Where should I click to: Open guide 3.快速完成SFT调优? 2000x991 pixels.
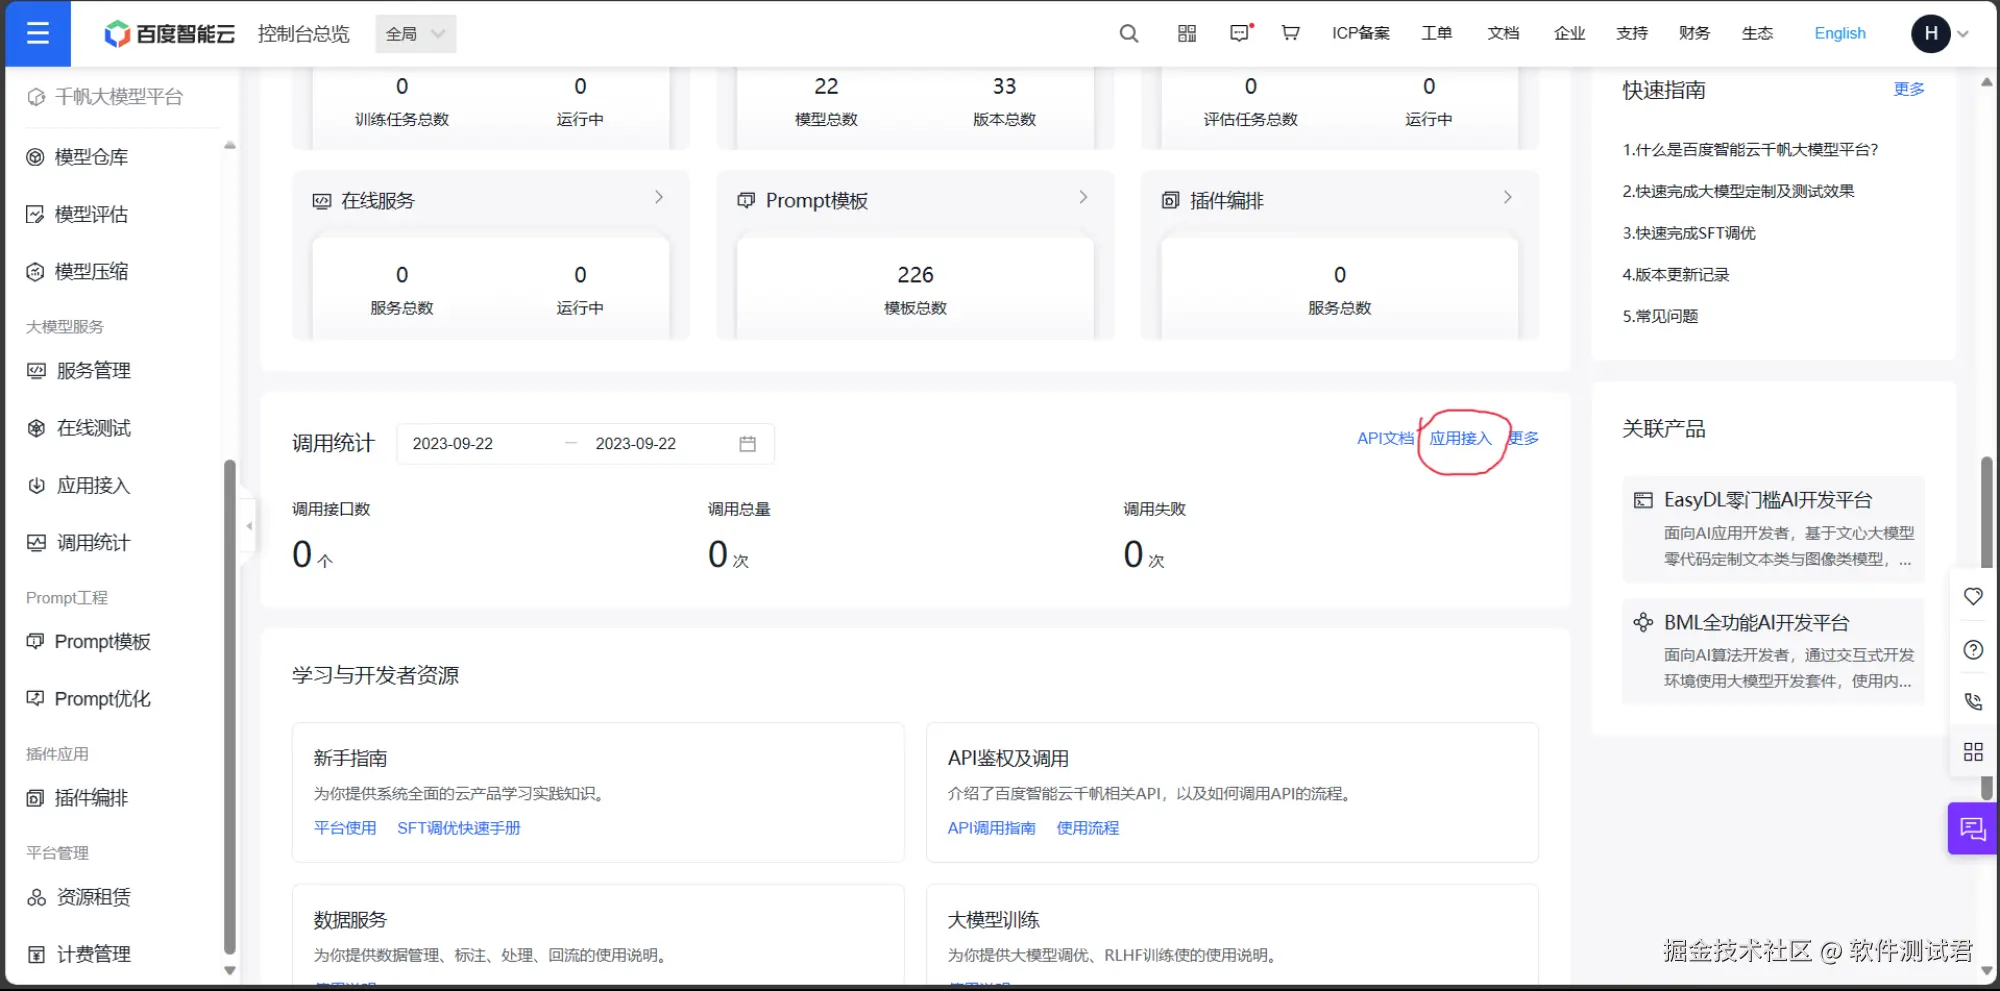(x=1689, y=233)
